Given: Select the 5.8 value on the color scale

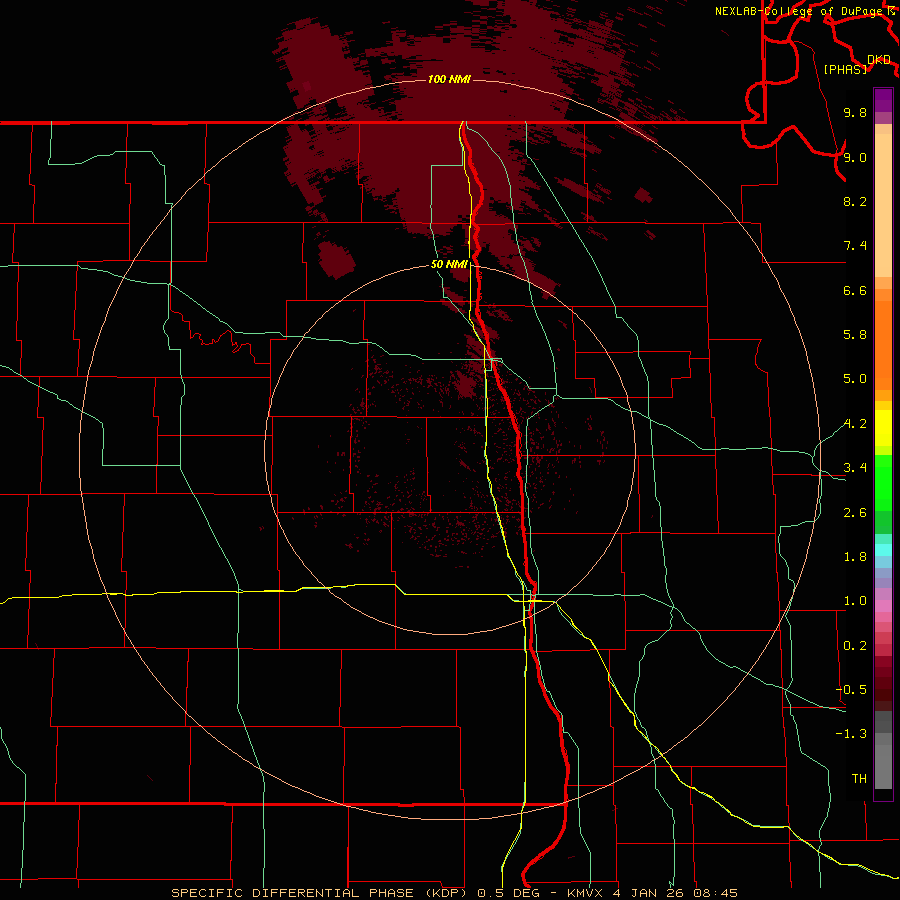Looking at the screenshot, I should pyautogui.click(x=855, y=335).
